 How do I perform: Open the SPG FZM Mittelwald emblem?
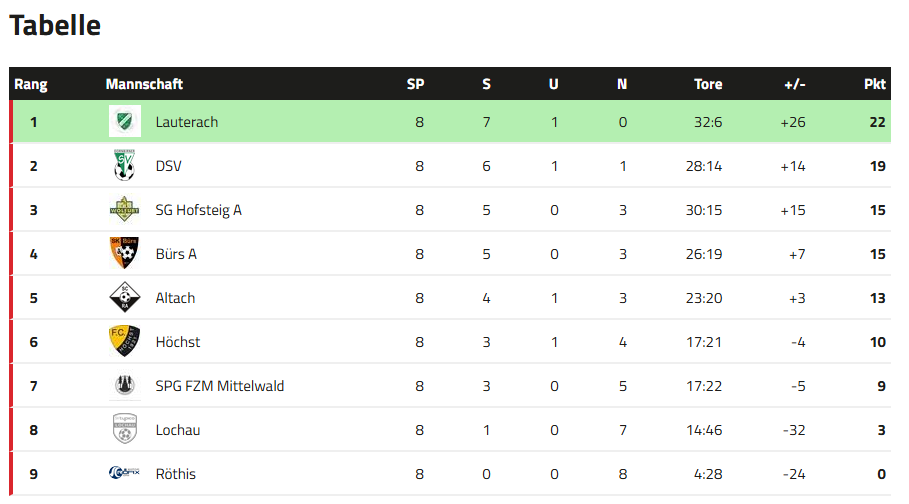point(125,385)
